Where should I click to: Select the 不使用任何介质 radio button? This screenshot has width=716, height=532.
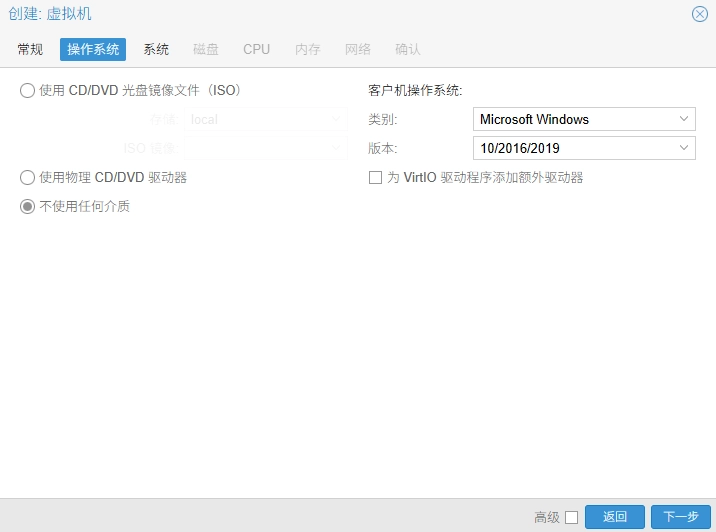point(28,206)
